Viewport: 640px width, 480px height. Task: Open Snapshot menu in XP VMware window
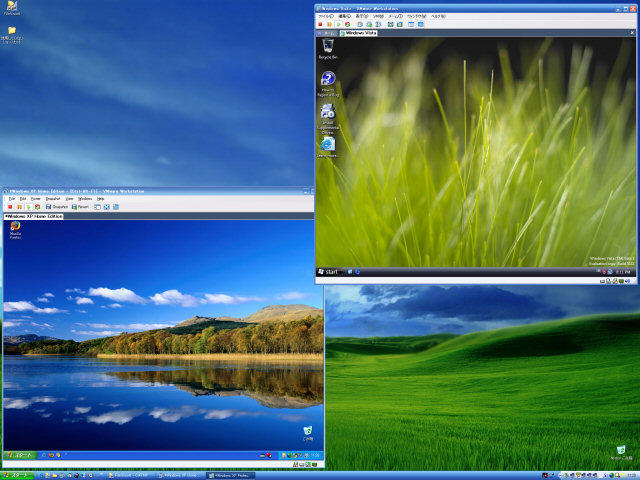[53, 199]
